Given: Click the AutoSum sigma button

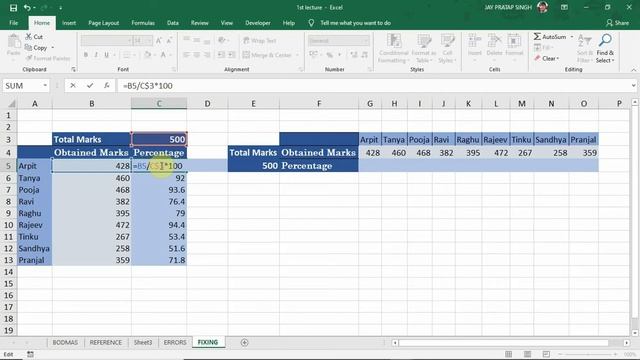Looking at the screenshot, I should pos(549,37).
